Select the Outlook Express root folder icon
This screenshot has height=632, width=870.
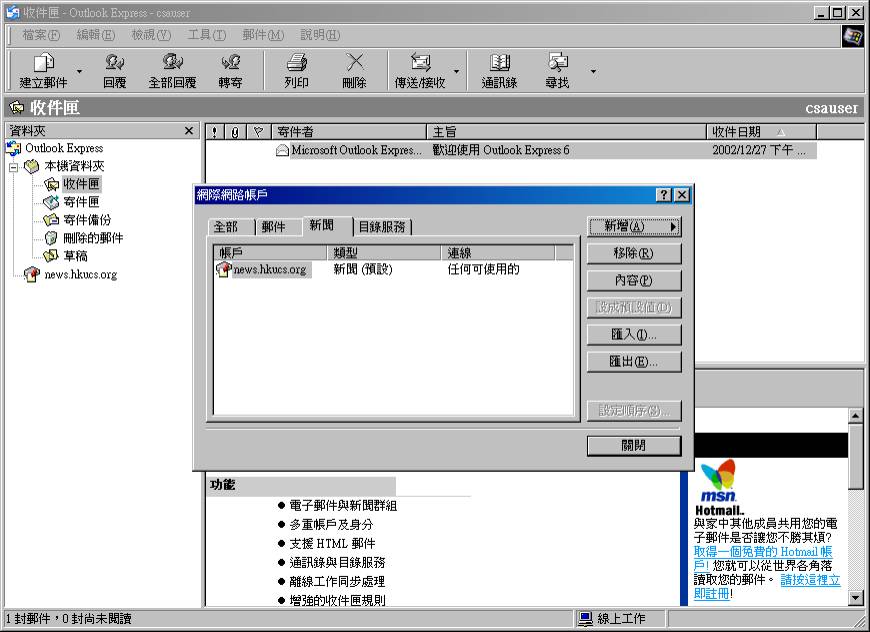(13, 148)
